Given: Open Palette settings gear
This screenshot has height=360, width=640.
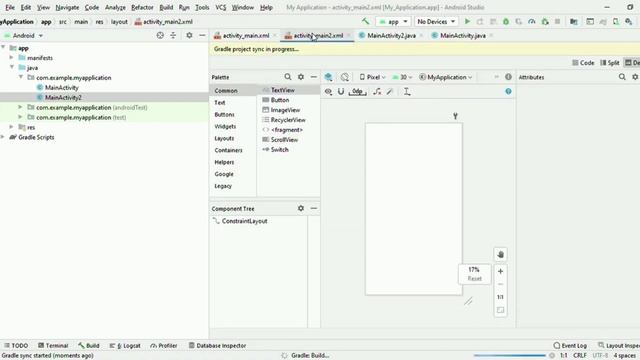Looking at the screenshot, I should click(301, 77).
